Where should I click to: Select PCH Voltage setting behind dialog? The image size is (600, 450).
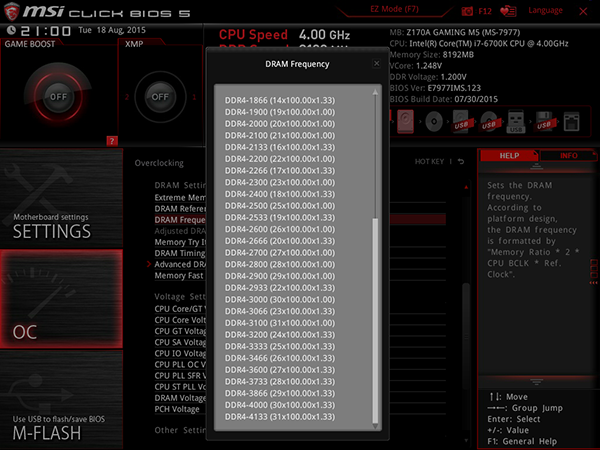(x=177, y=409)
